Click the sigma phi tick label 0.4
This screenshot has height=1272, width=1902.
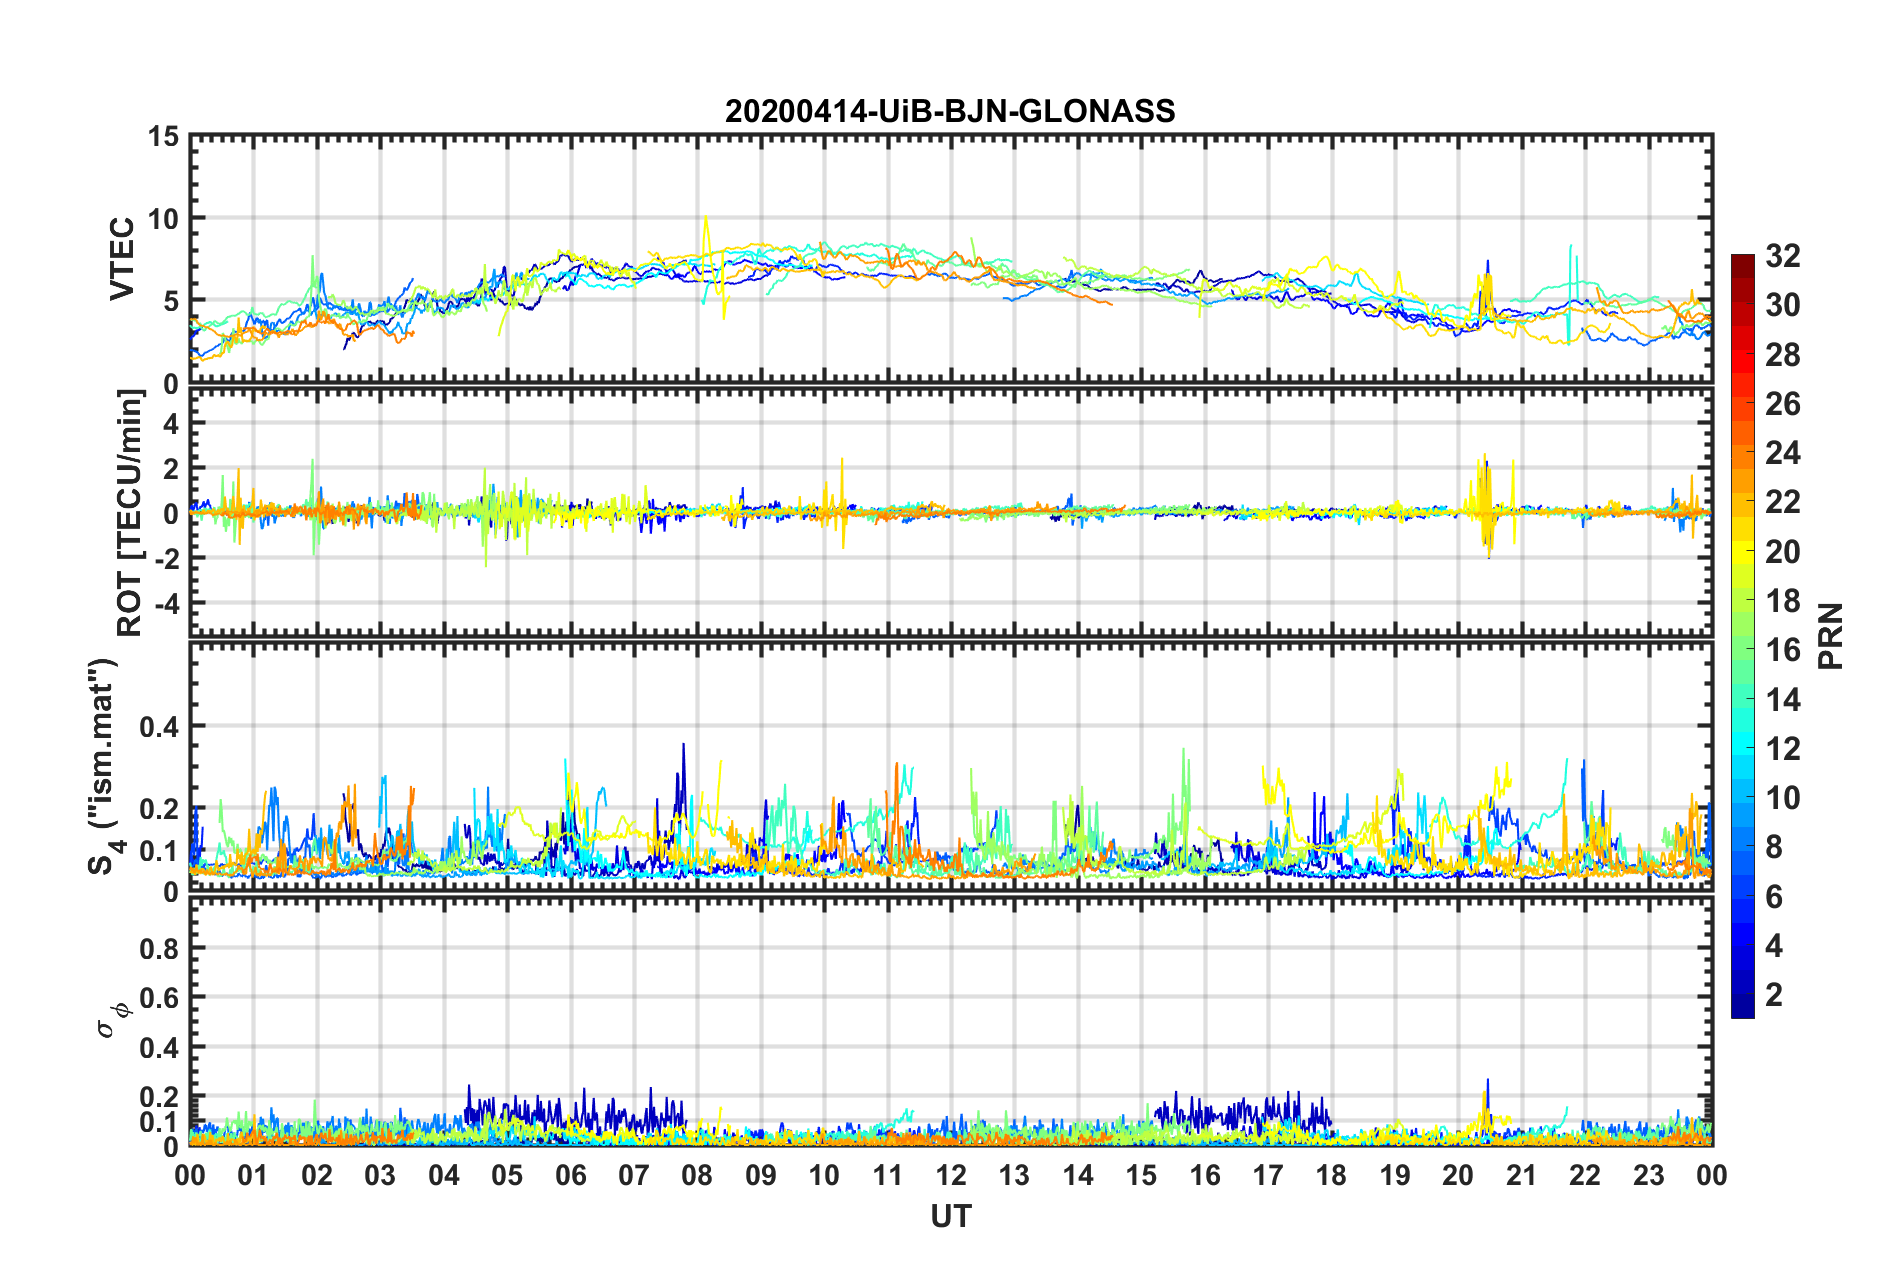click(x=159, y=1048)
